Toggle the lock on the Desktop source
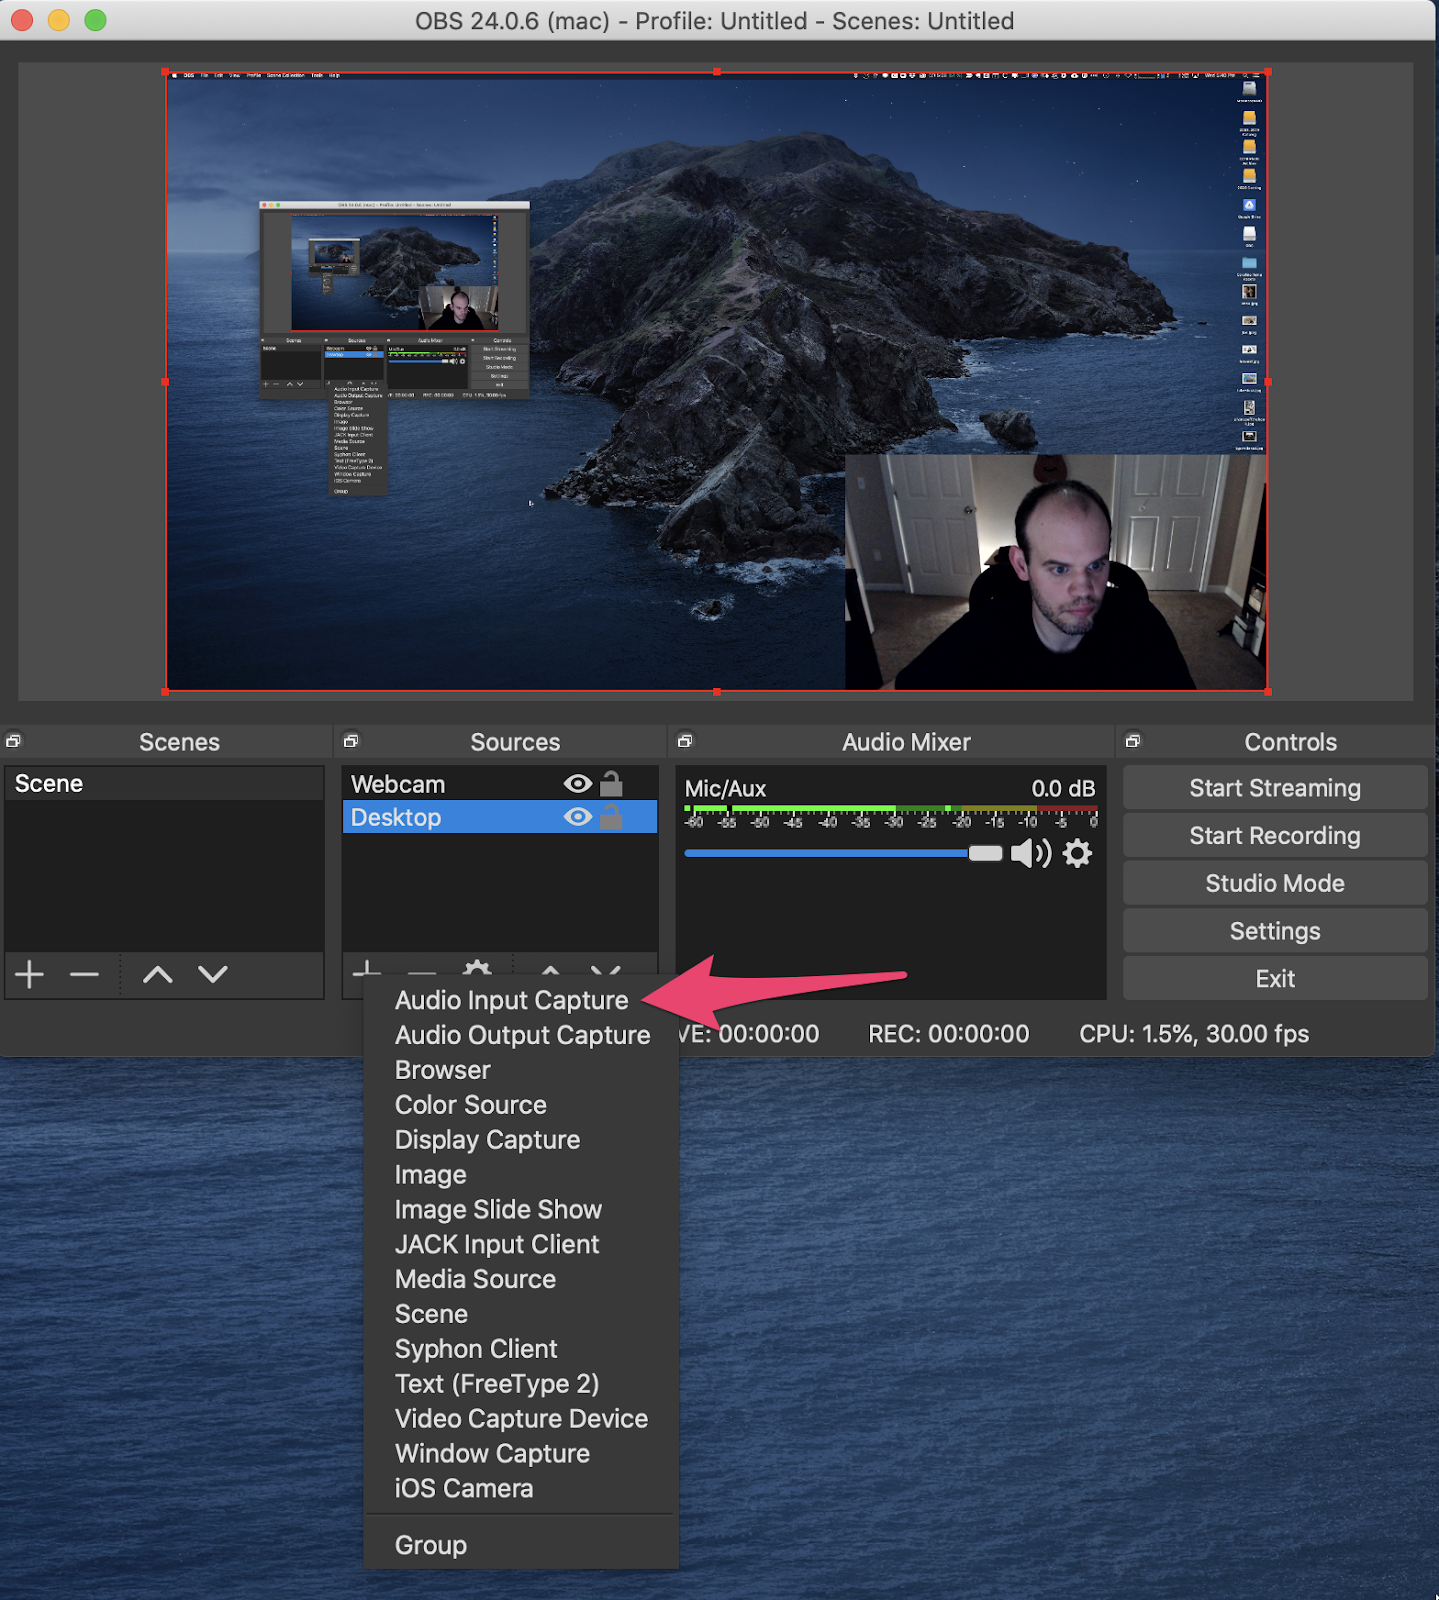Image resolution: width=1439 pixels, height=1600 pixels. pos(612,817)
